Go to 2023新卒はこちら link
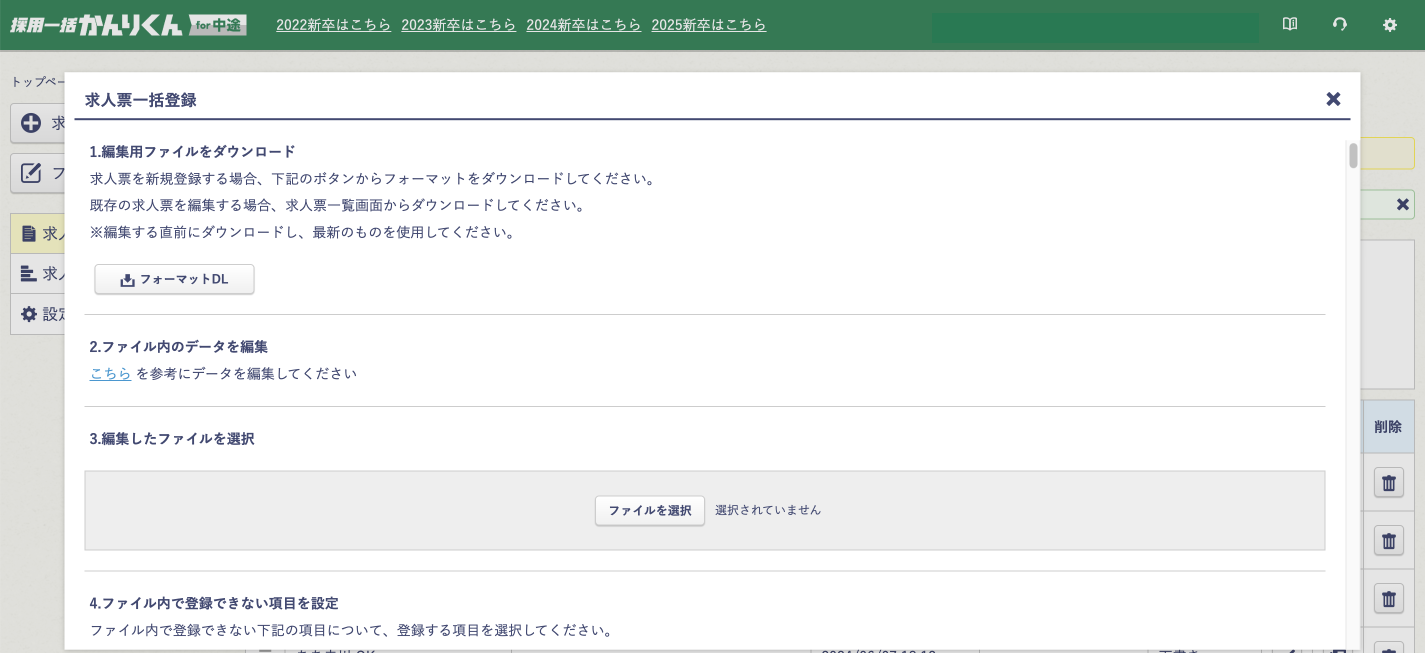The width and height of the screenshot is (1425, 653). 458,25
